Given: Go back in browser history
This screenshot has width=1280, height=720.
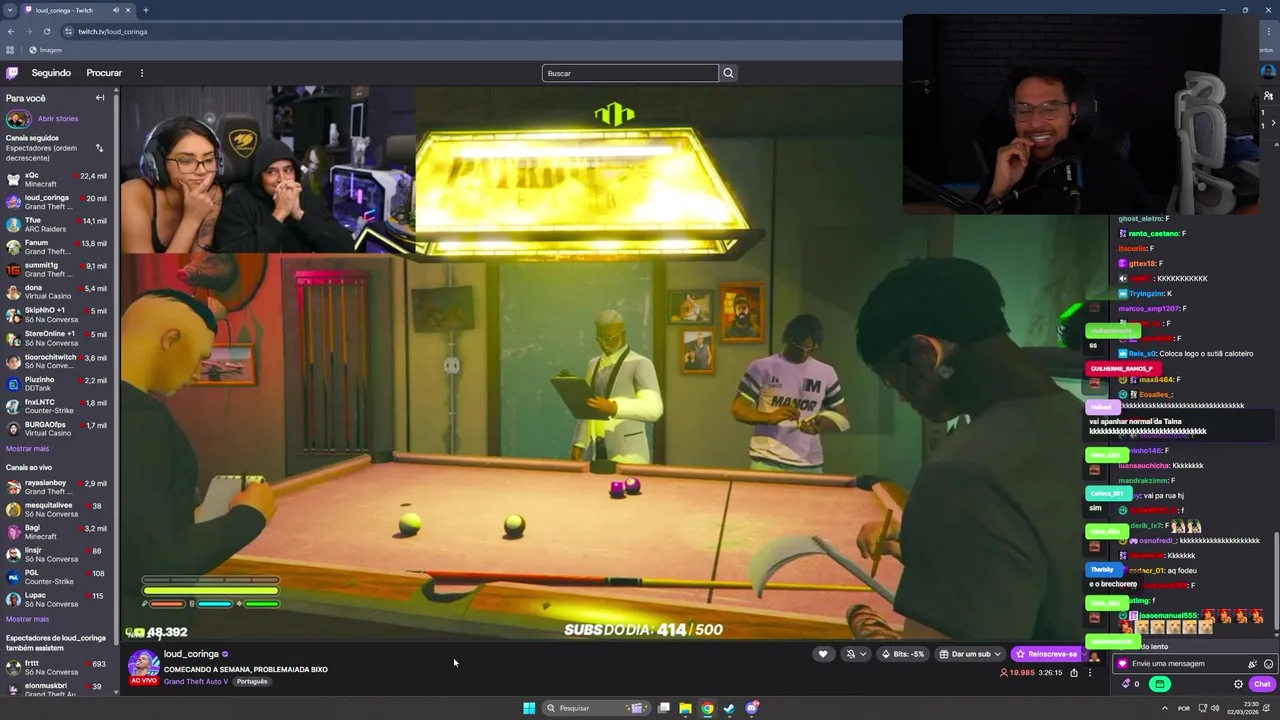Looking at the screenshot, I should (x=11, y=31).
